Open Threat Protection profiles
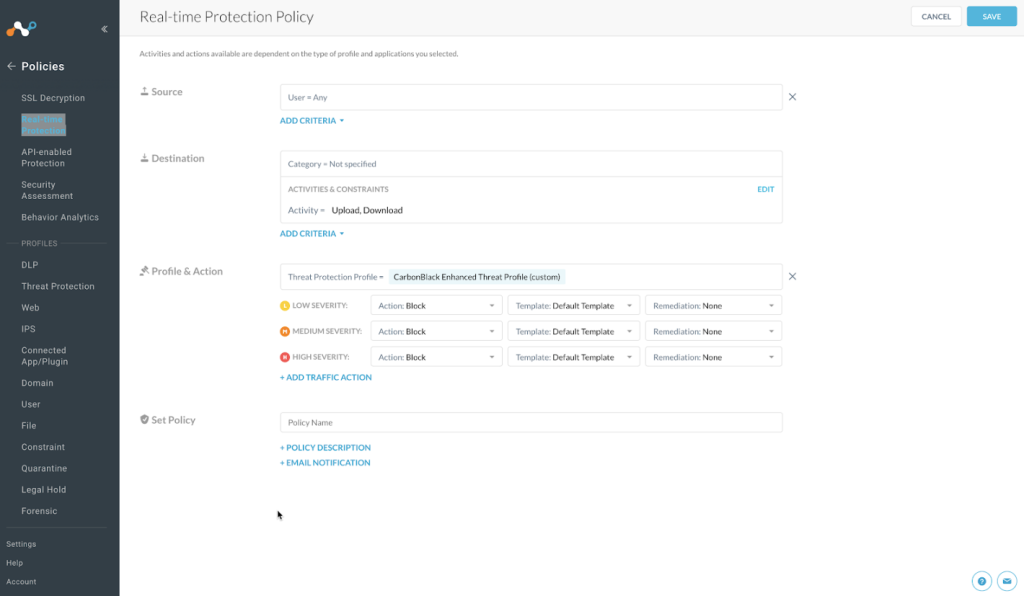Screen dimensions: 1024x596 57,287
